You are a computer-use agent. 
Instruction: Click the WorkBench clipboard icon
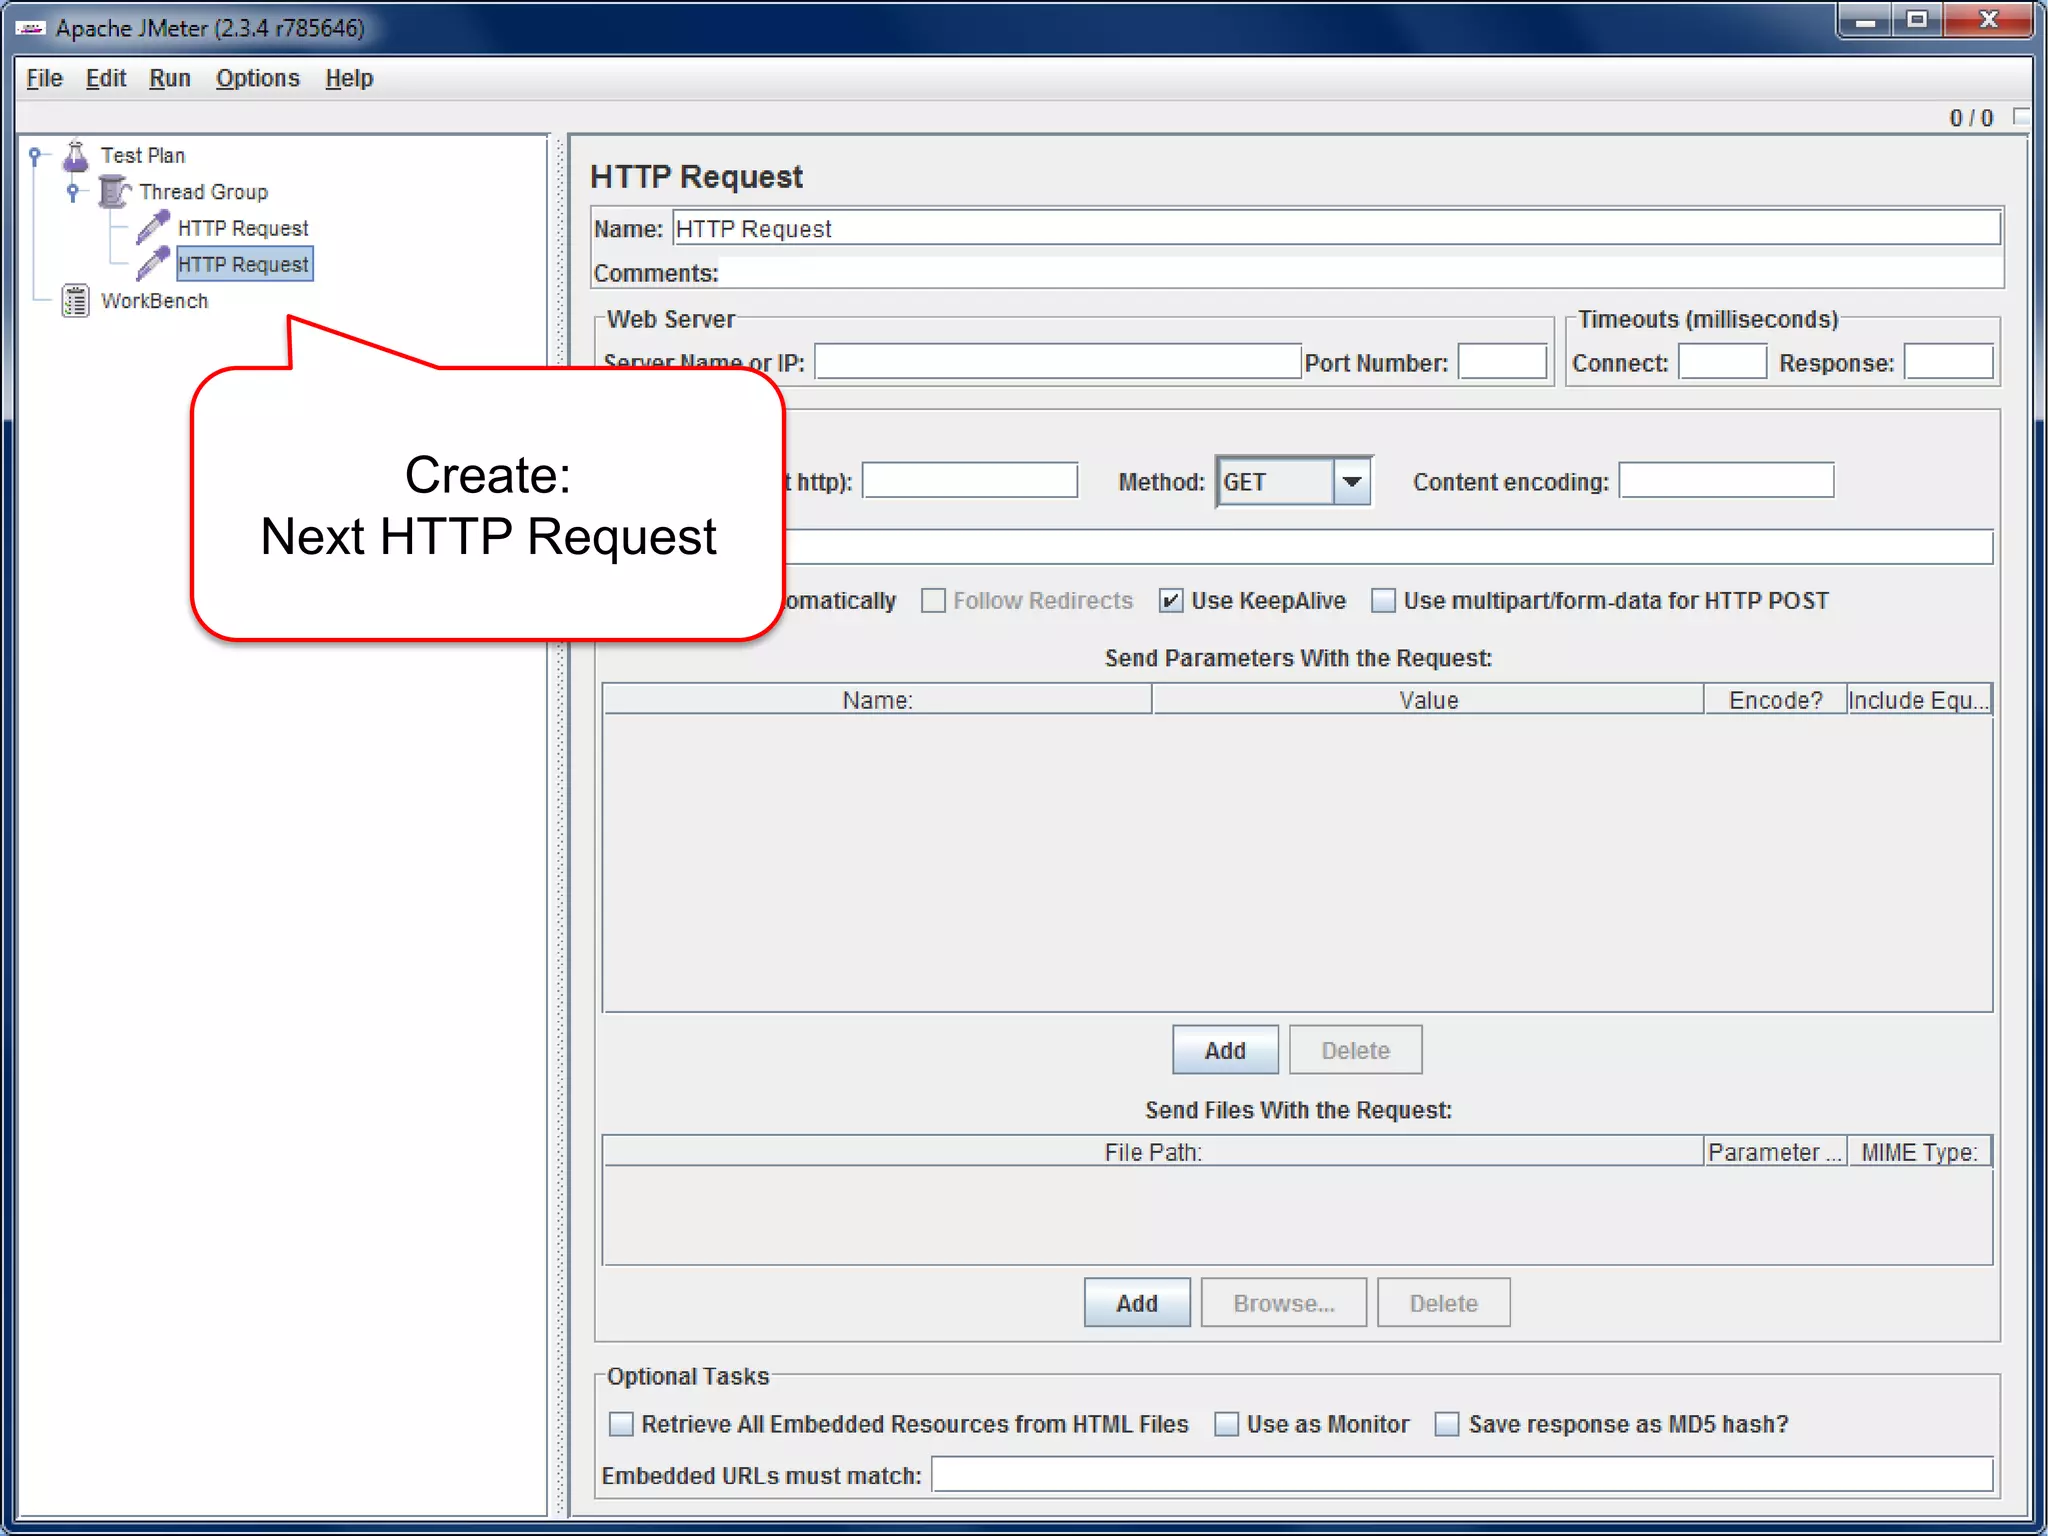click(x=76, y=300)
